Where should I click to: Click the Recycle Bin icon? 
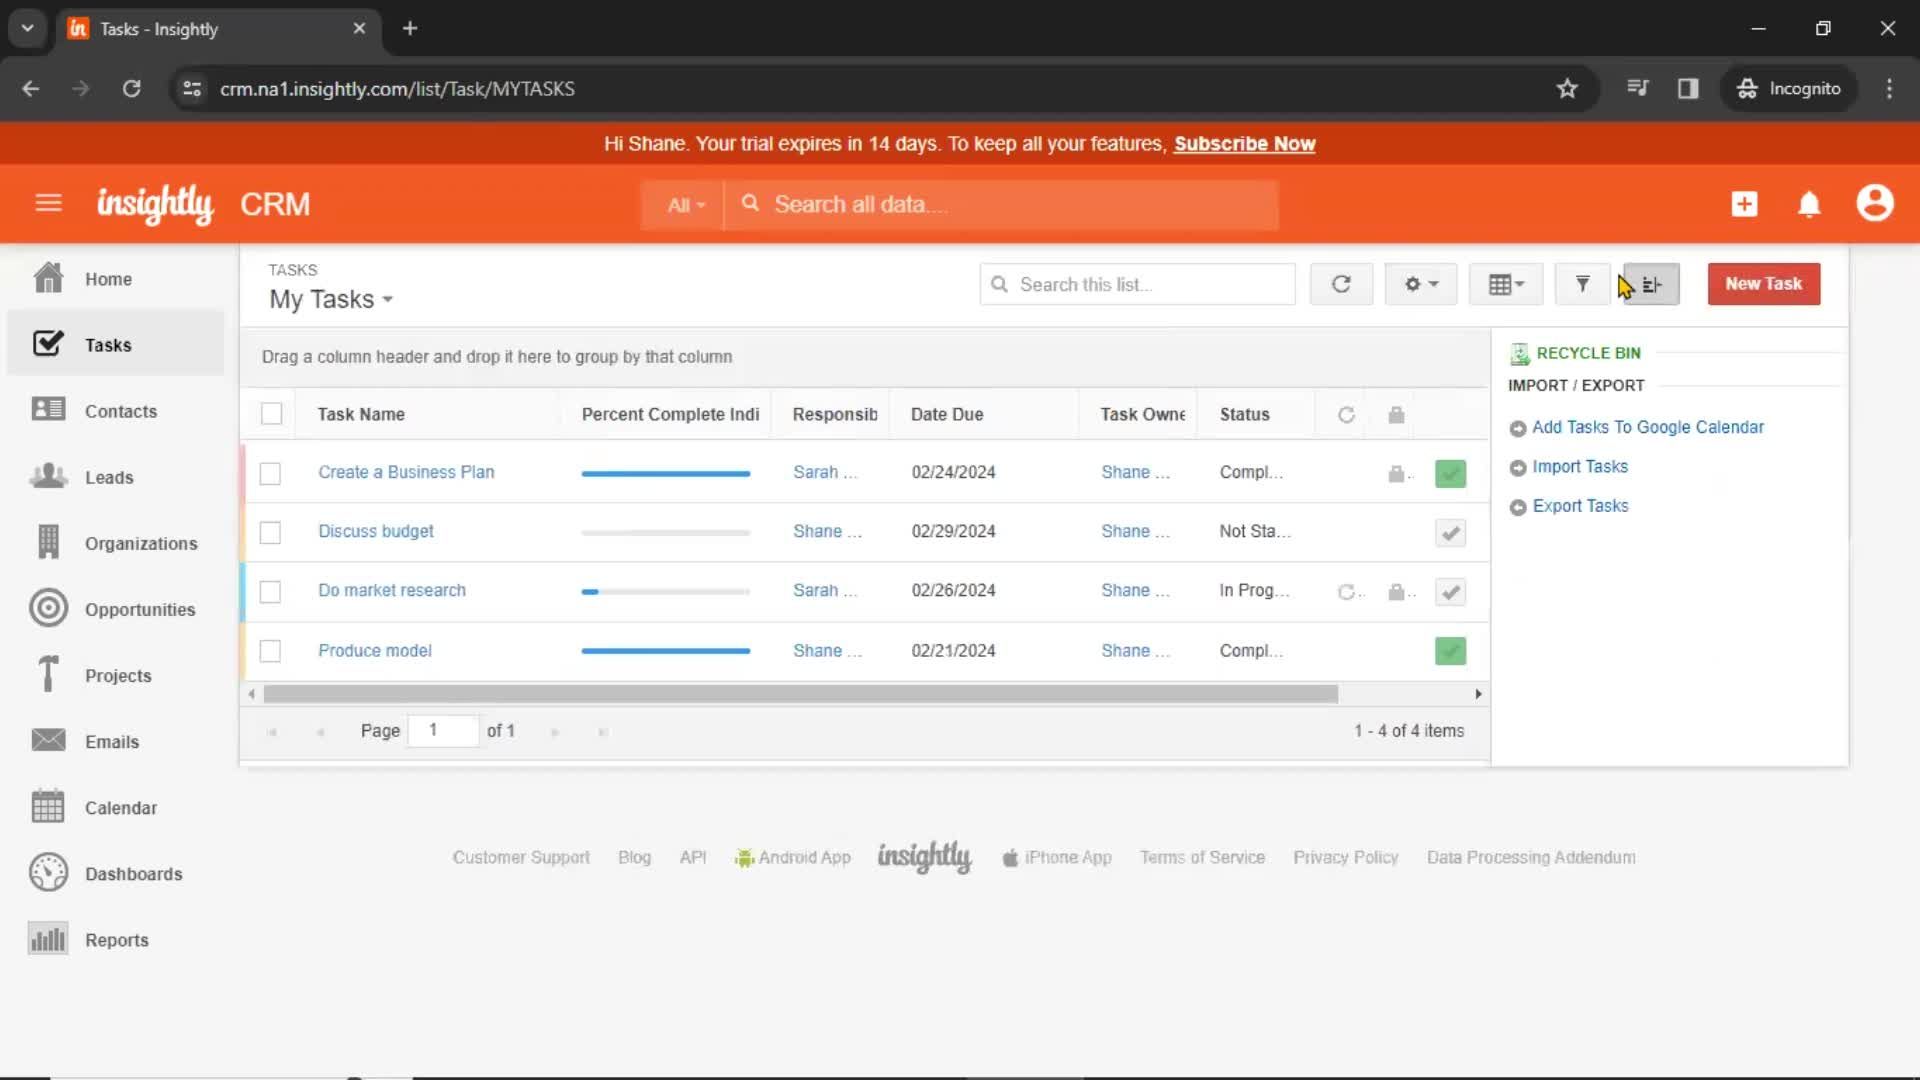pyautogui.click(x=1520, y=353)
